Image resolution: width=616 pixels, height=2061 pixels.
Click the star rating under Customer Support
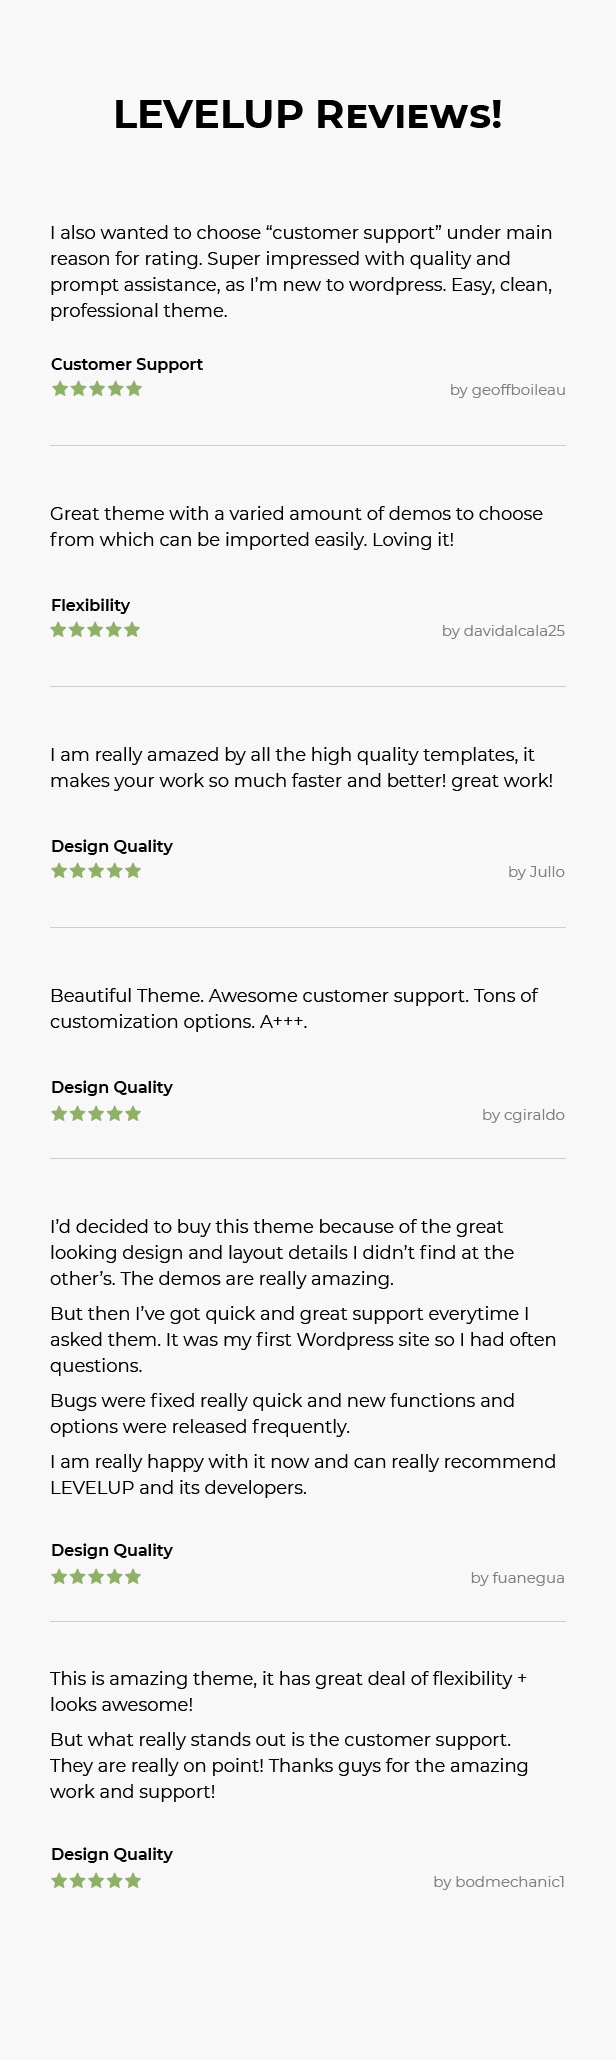97,389
